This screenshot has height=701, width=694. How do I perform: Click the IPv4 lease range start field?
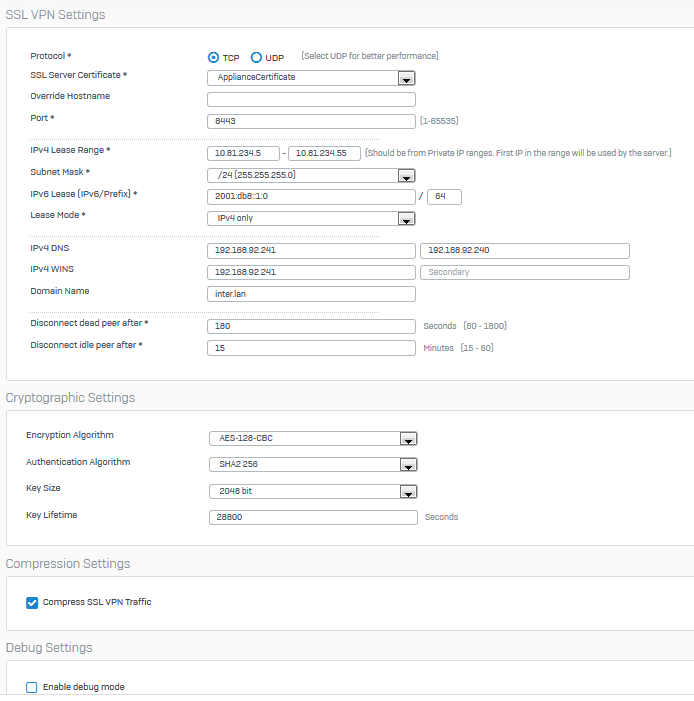click(243, 154)
